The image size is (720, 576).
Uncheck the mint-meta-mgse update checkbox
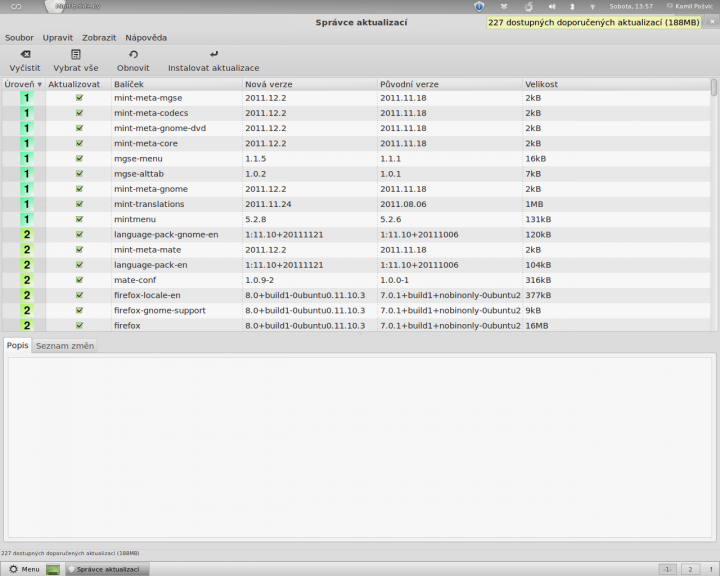click(x=79, y=97)
